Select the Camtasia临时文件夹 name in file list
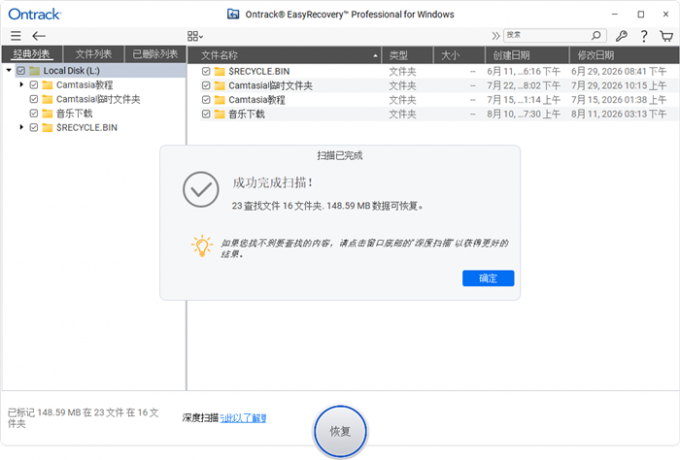Screen dimensions: 680x460 [x=270, y=86]
